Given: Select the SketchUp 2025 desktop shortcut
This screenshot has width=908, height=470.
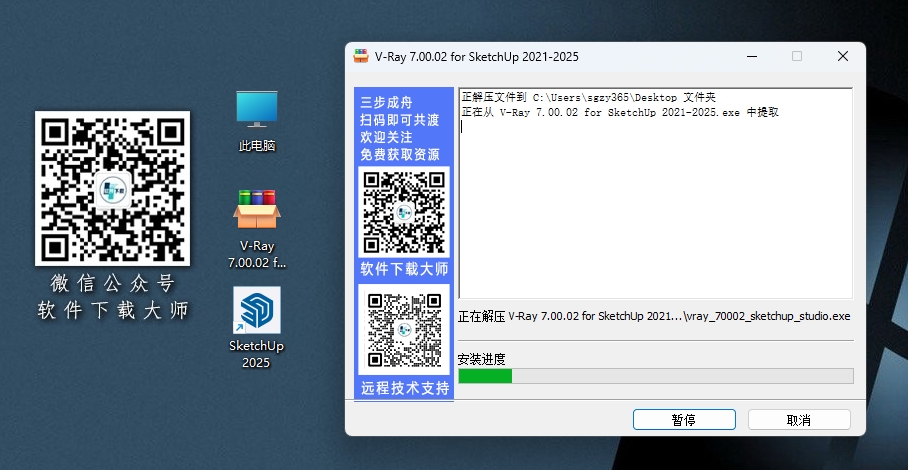Looking at the screenshot, I should (x=257, y=328).
